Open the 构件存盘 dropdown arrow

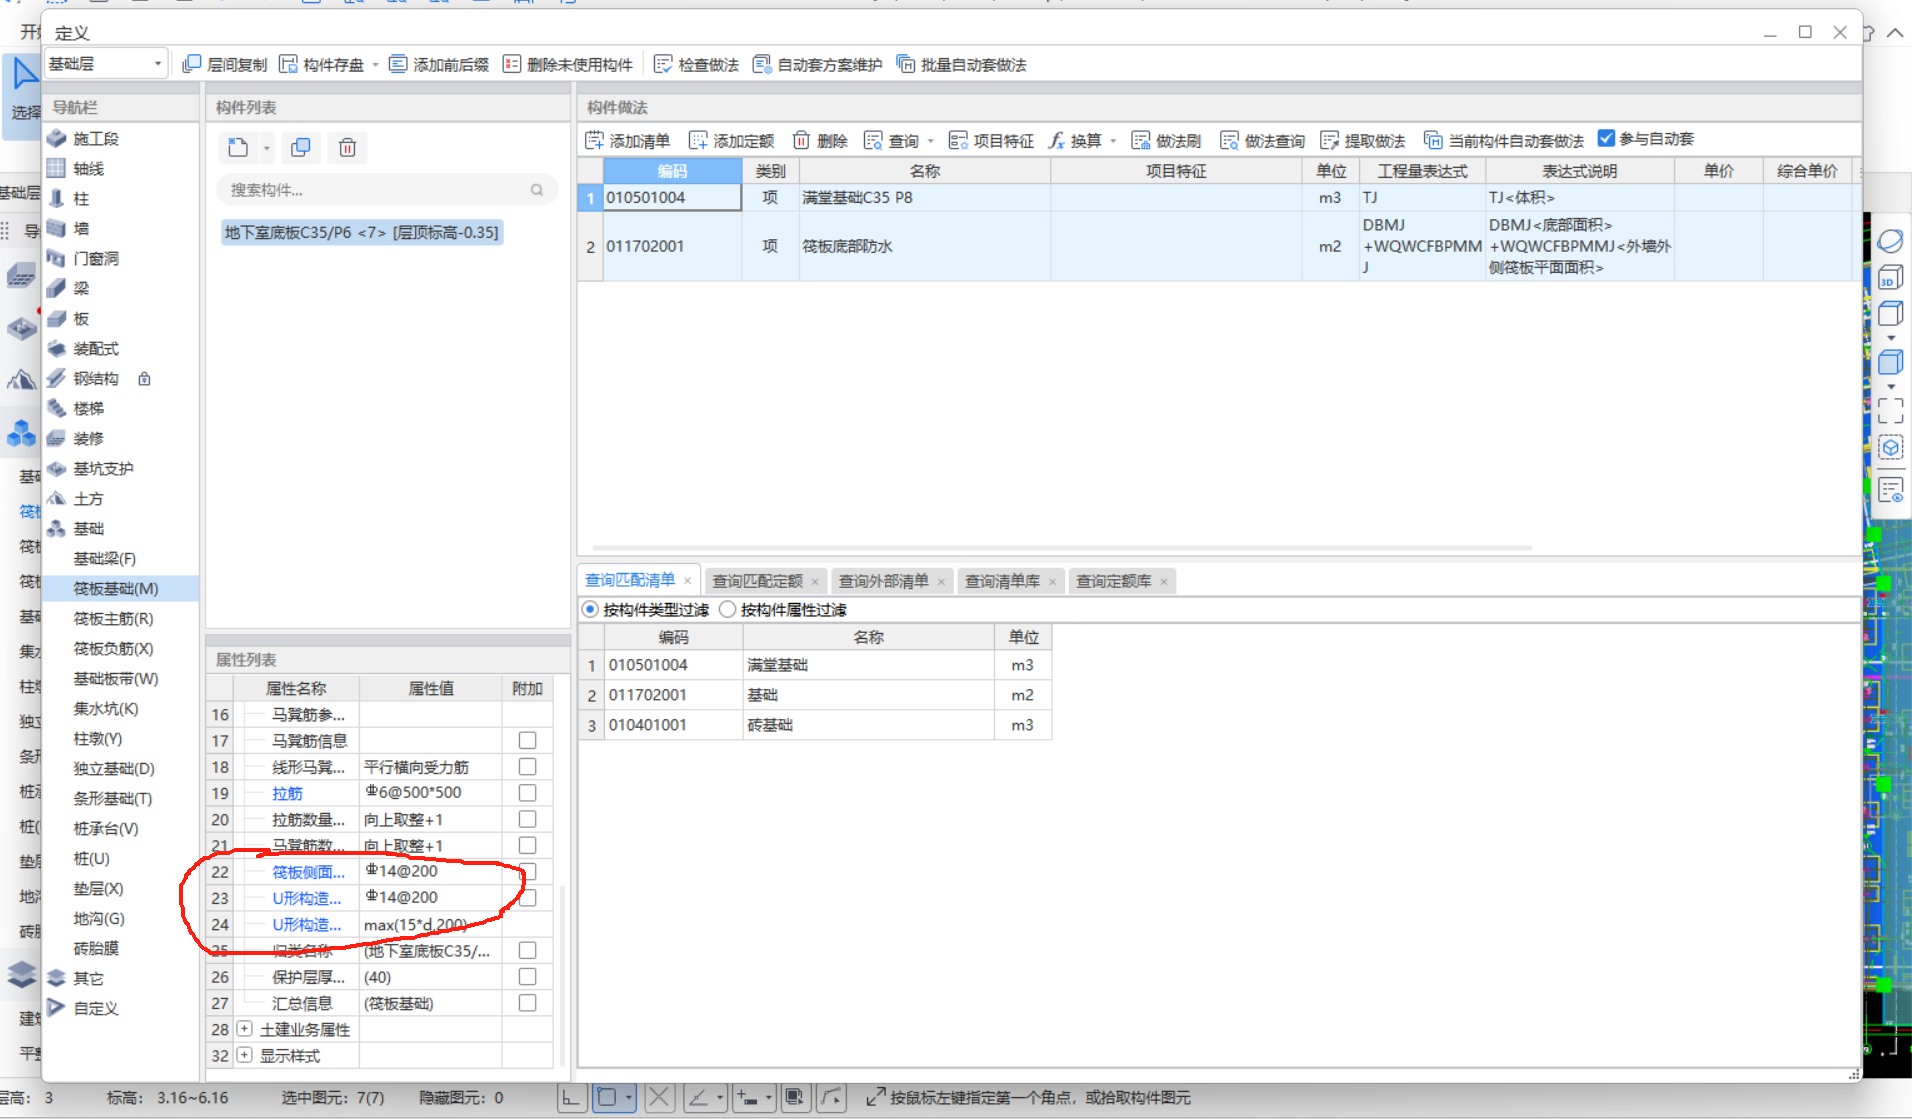(x=376, y=65)
